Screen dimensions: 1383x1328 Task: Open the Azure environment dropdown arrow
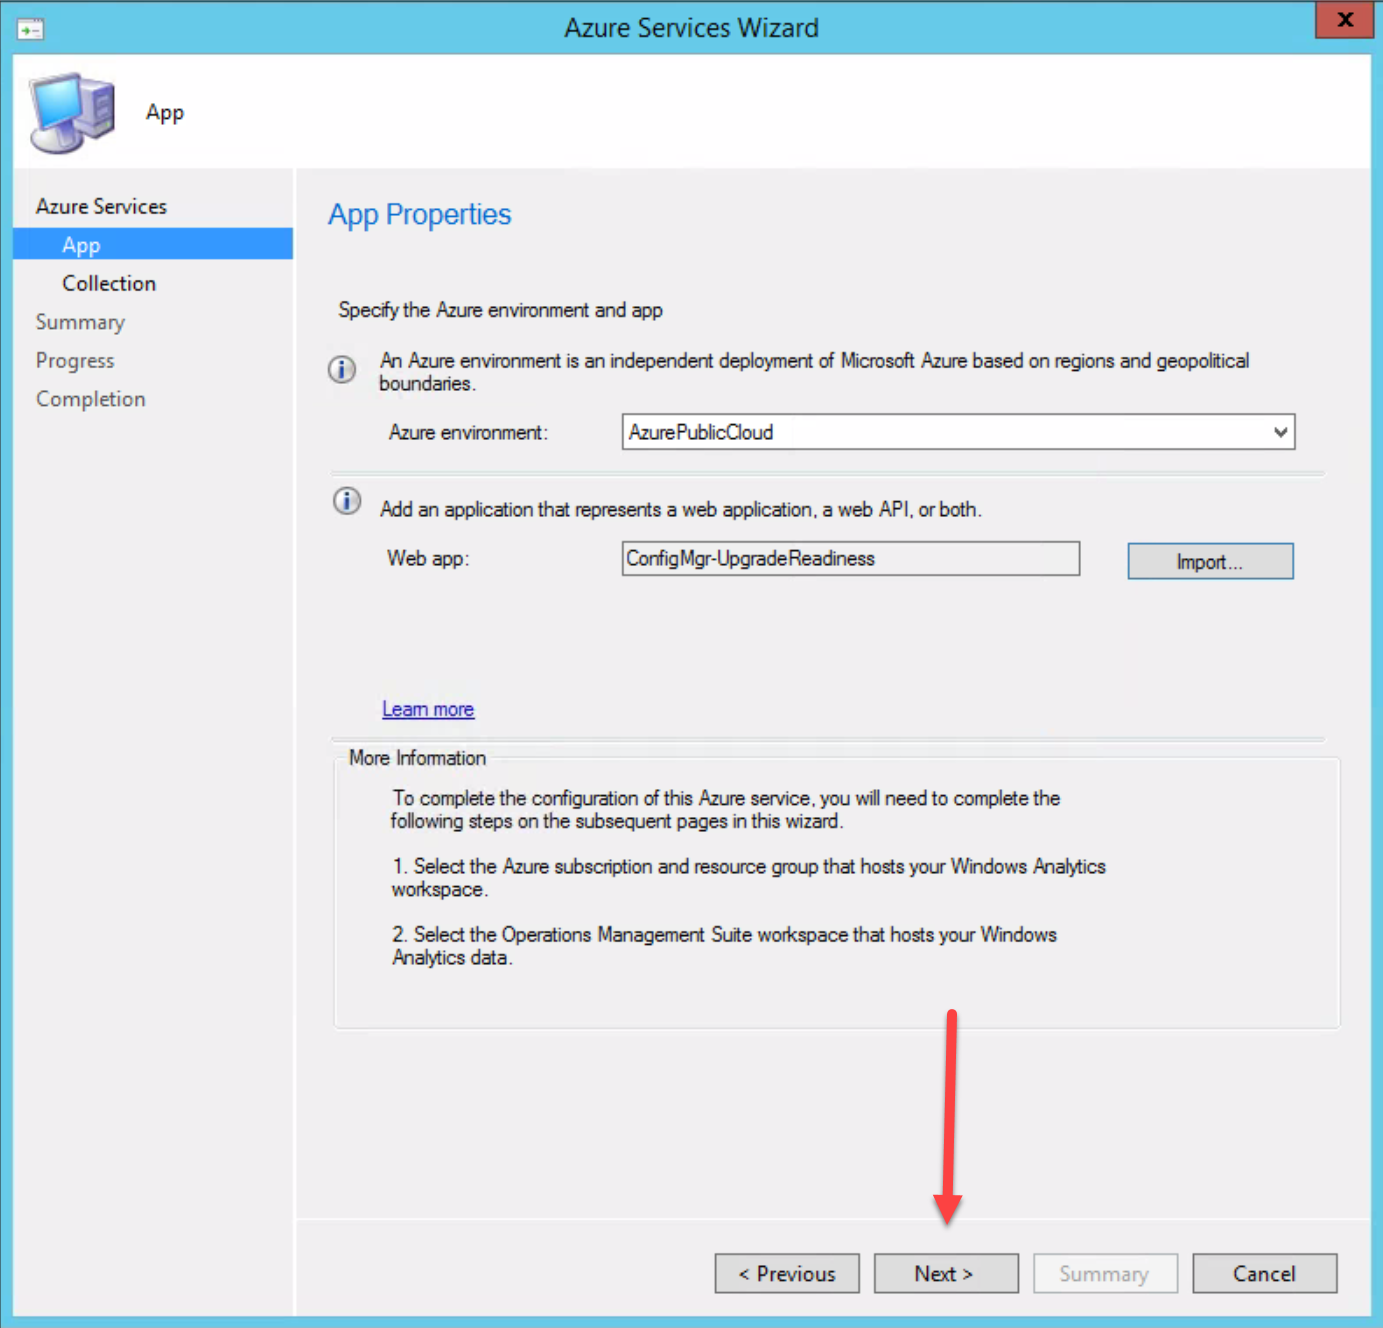(x=1279, y=432)
